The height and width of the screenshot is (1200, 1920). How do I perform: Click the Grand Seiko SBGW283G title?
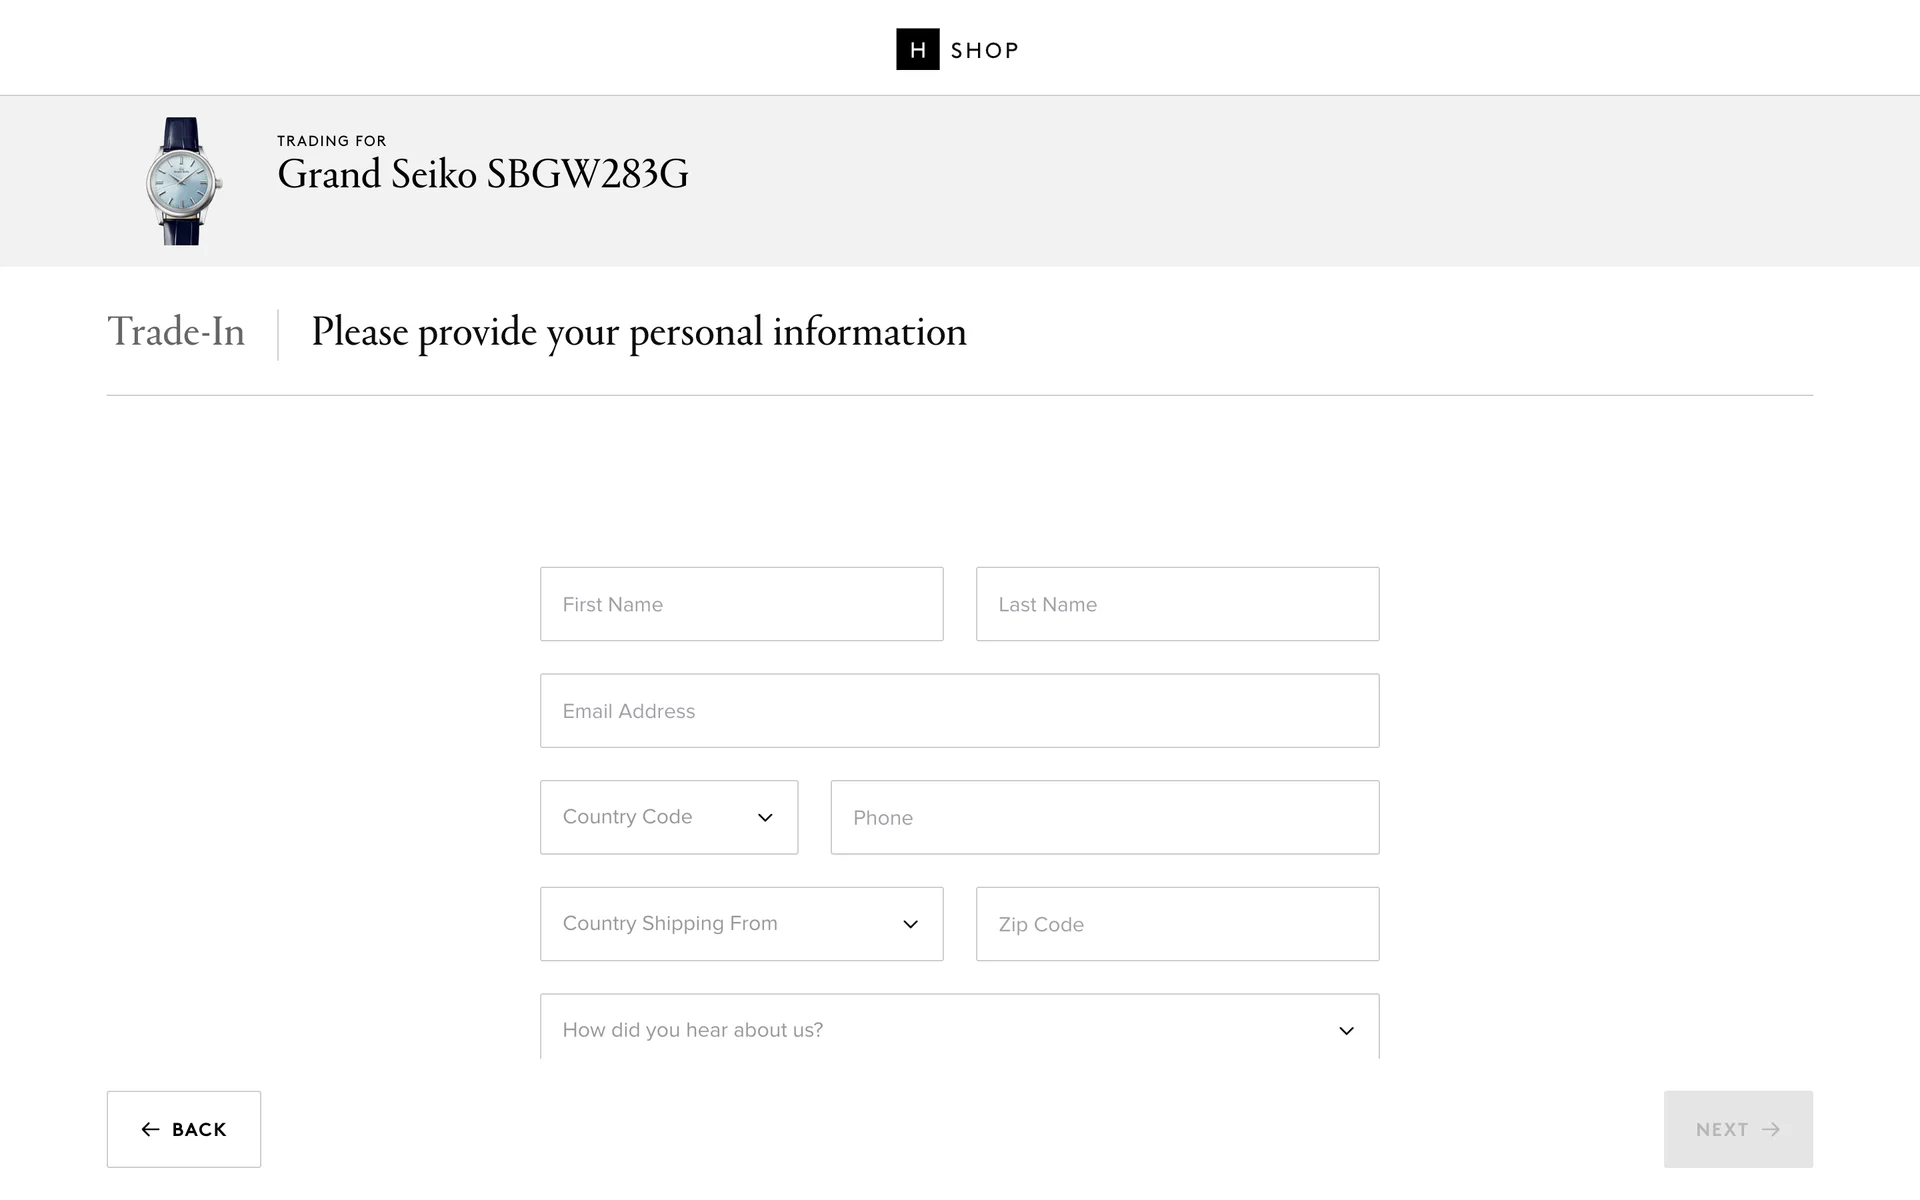pos(482,174)
